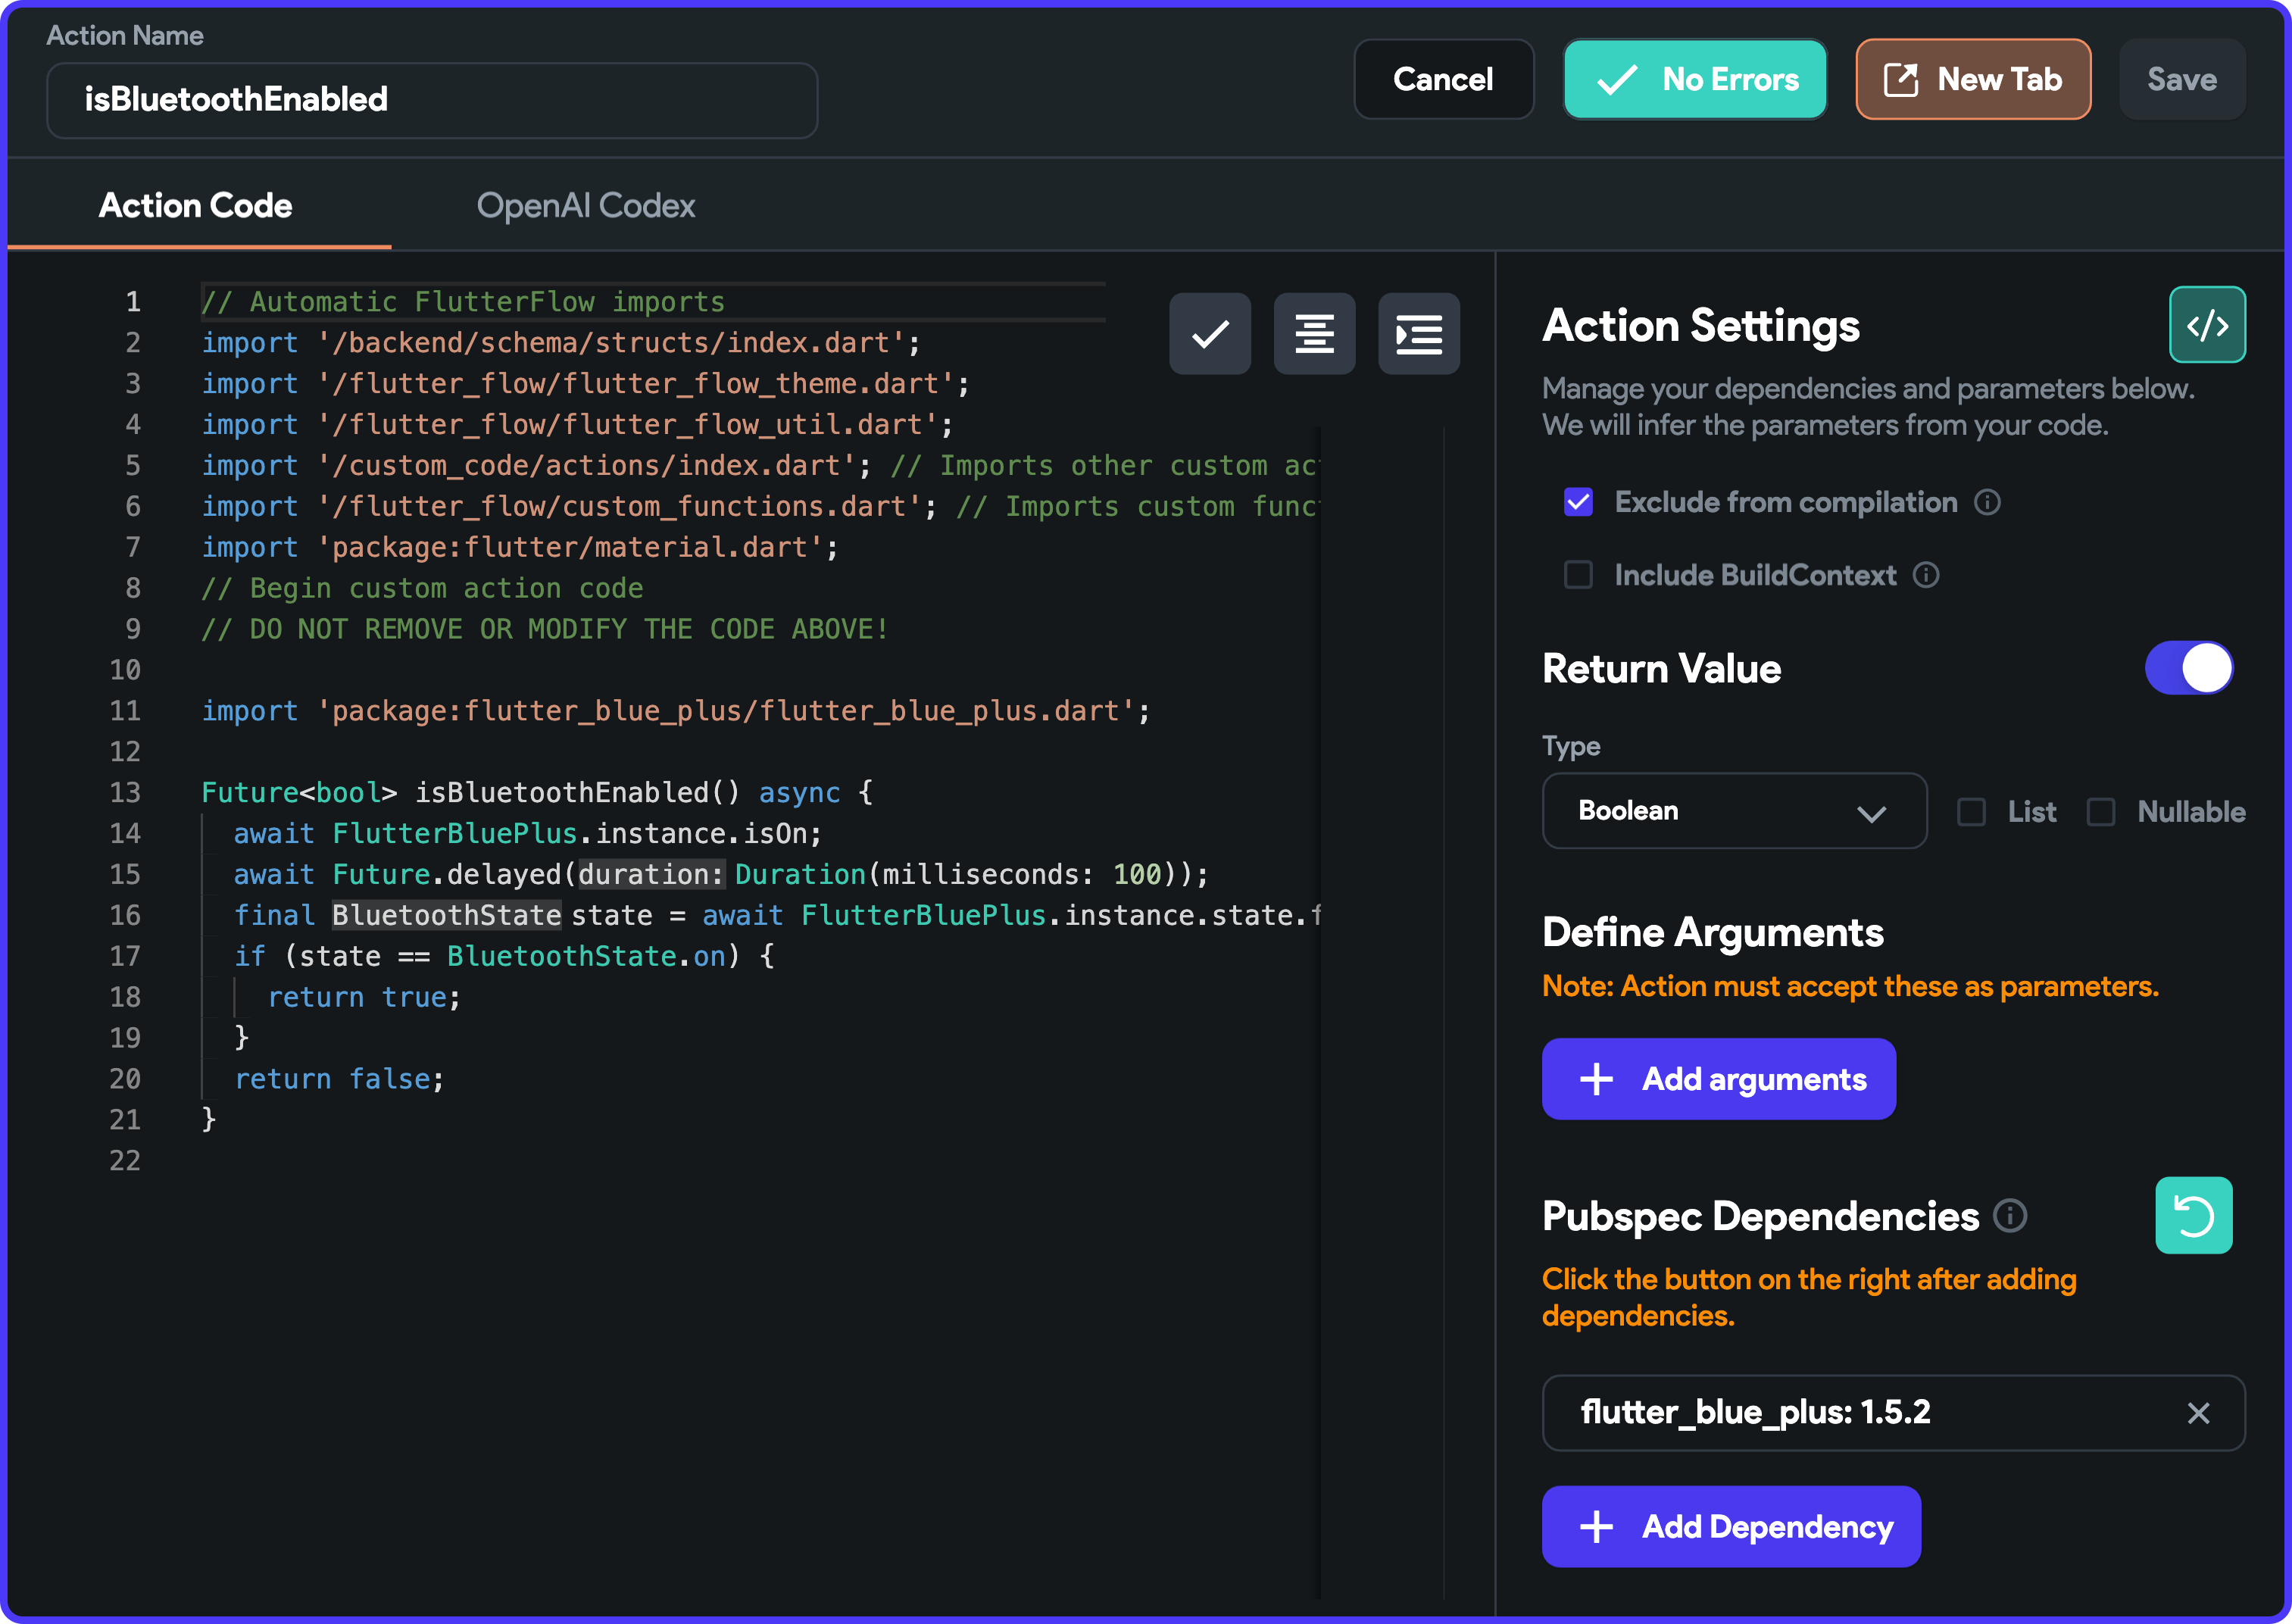Click the indent code icon button

point(1418,334)
